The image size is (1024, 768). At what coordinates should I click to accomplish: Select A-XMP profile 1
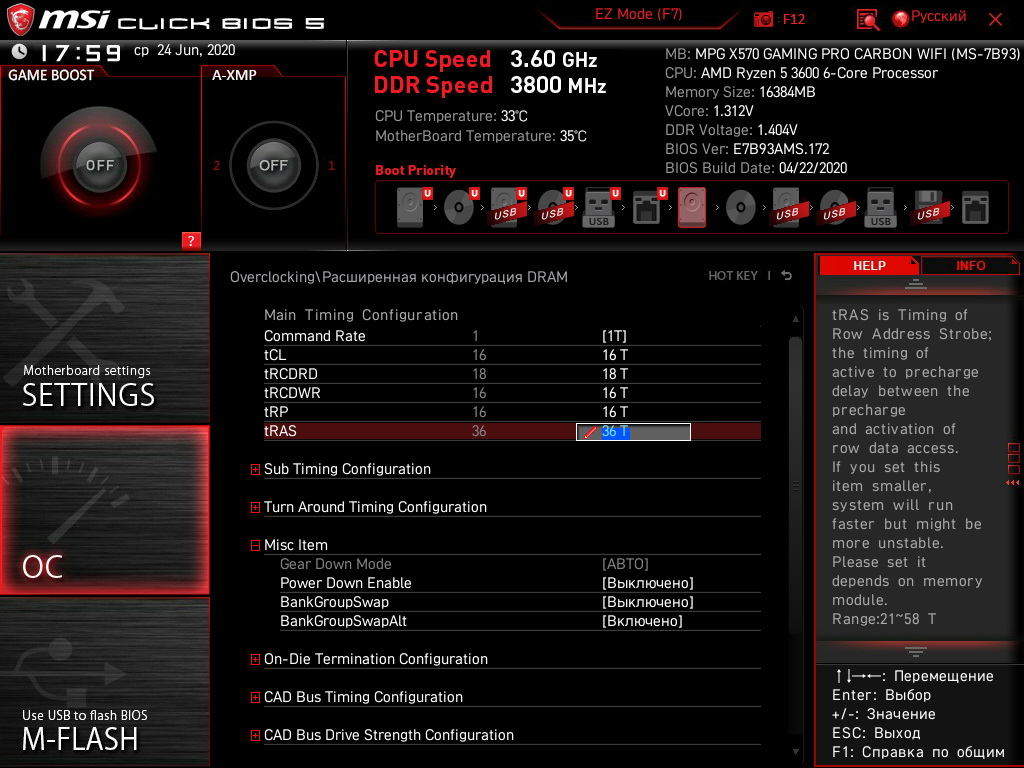tap(331, 166)
